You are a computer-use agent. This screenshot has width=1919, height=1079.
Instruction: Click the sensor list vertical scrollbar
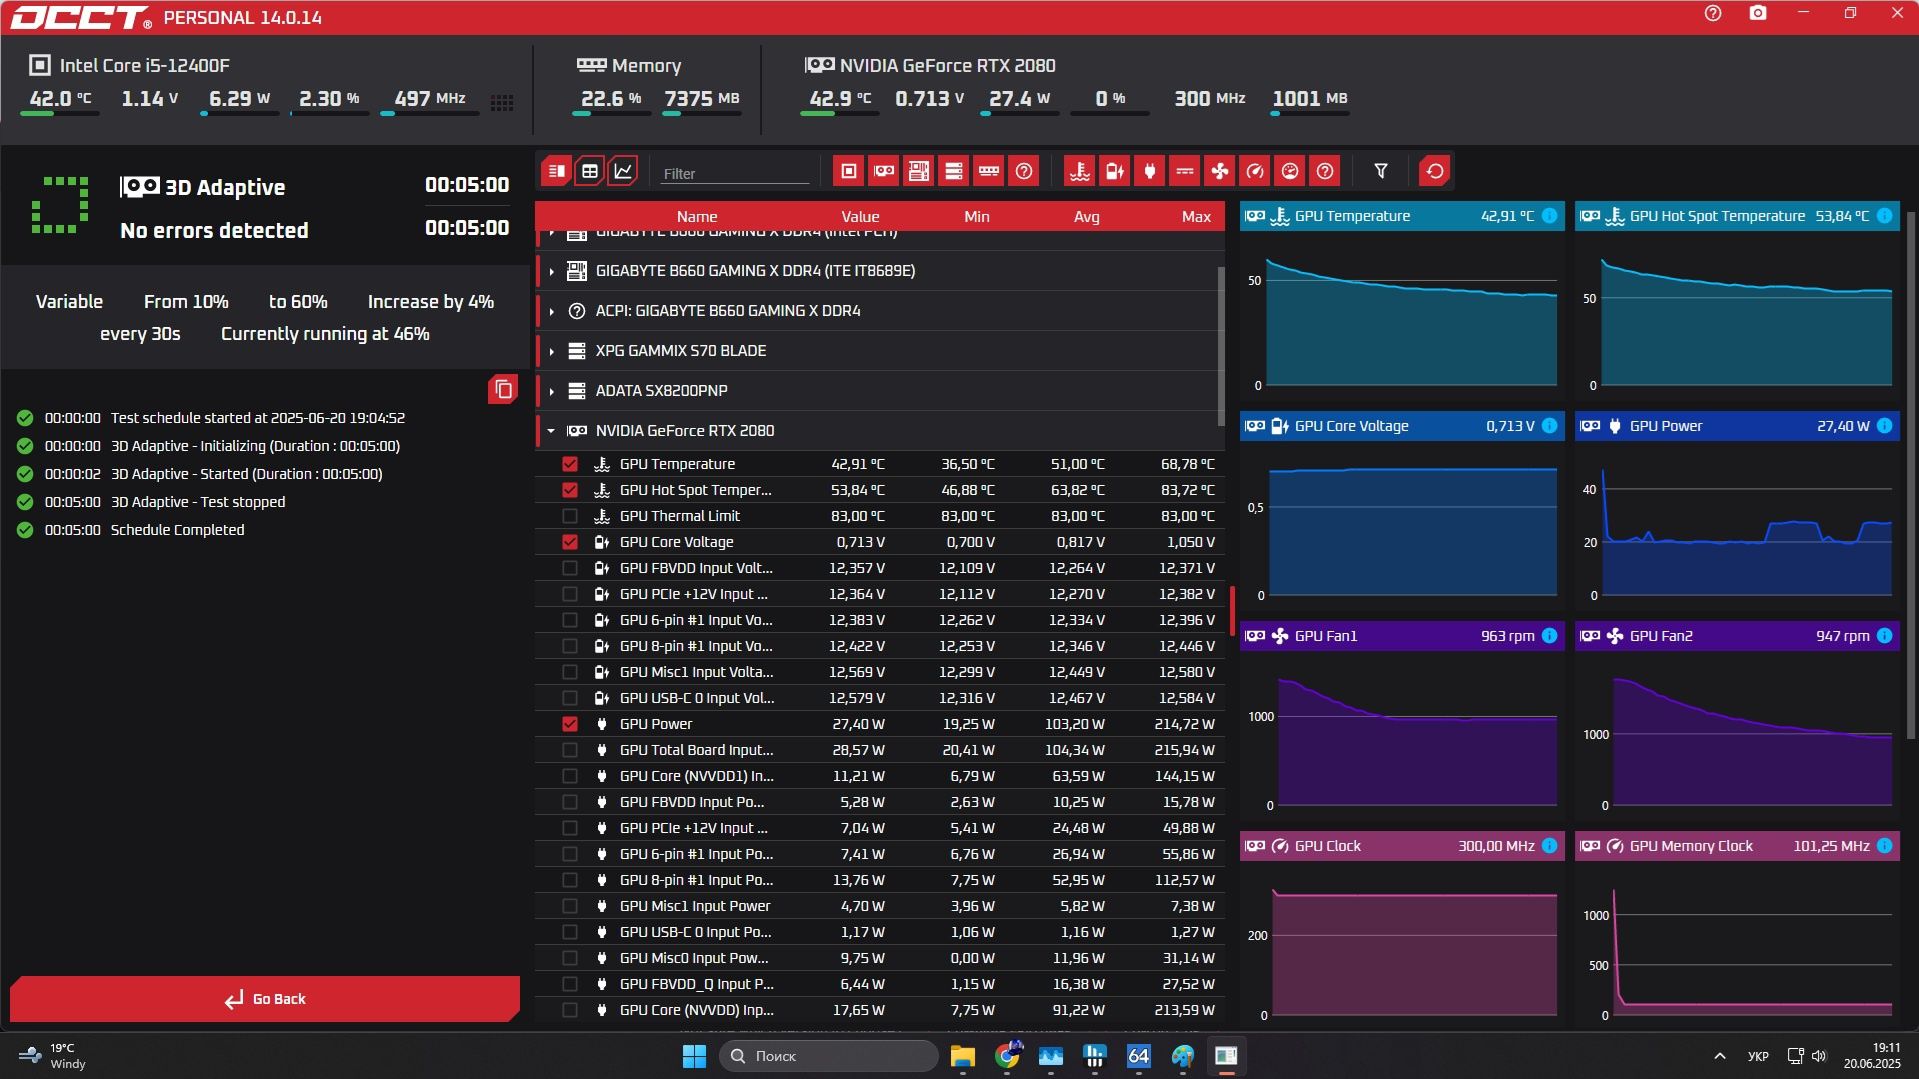[x=1221, y=345]
